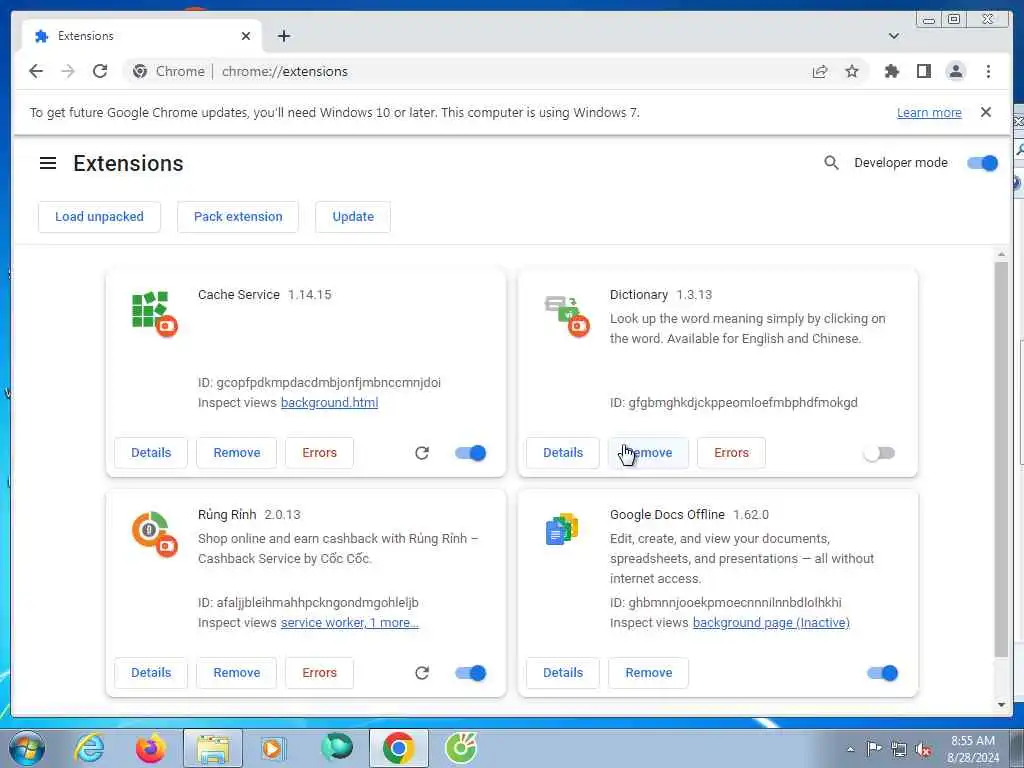Share this page via the share icon
1024x768 pixels.
pos(820,71)
